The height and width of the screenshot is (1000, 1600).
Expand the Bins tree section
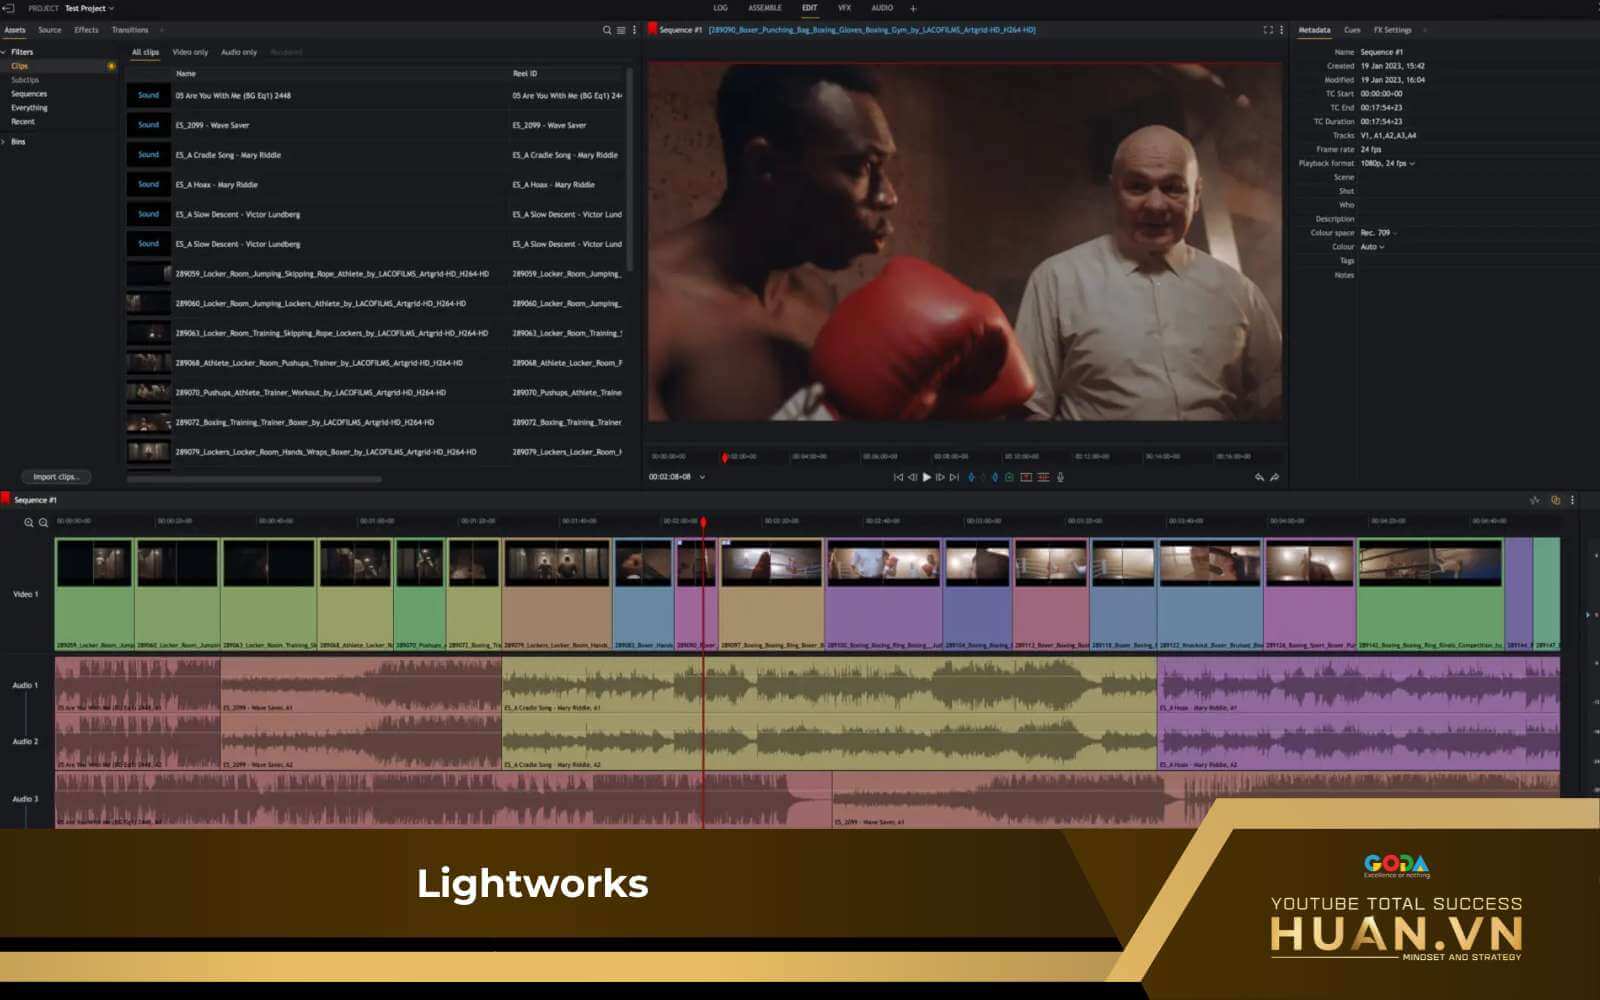(x=4, y=142)
